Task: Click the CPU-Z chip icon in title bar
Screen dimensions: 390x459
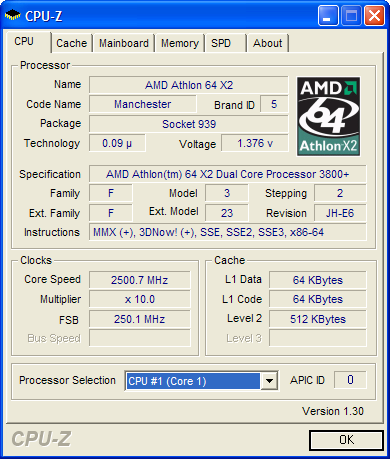Action: [x=12, y=15]
